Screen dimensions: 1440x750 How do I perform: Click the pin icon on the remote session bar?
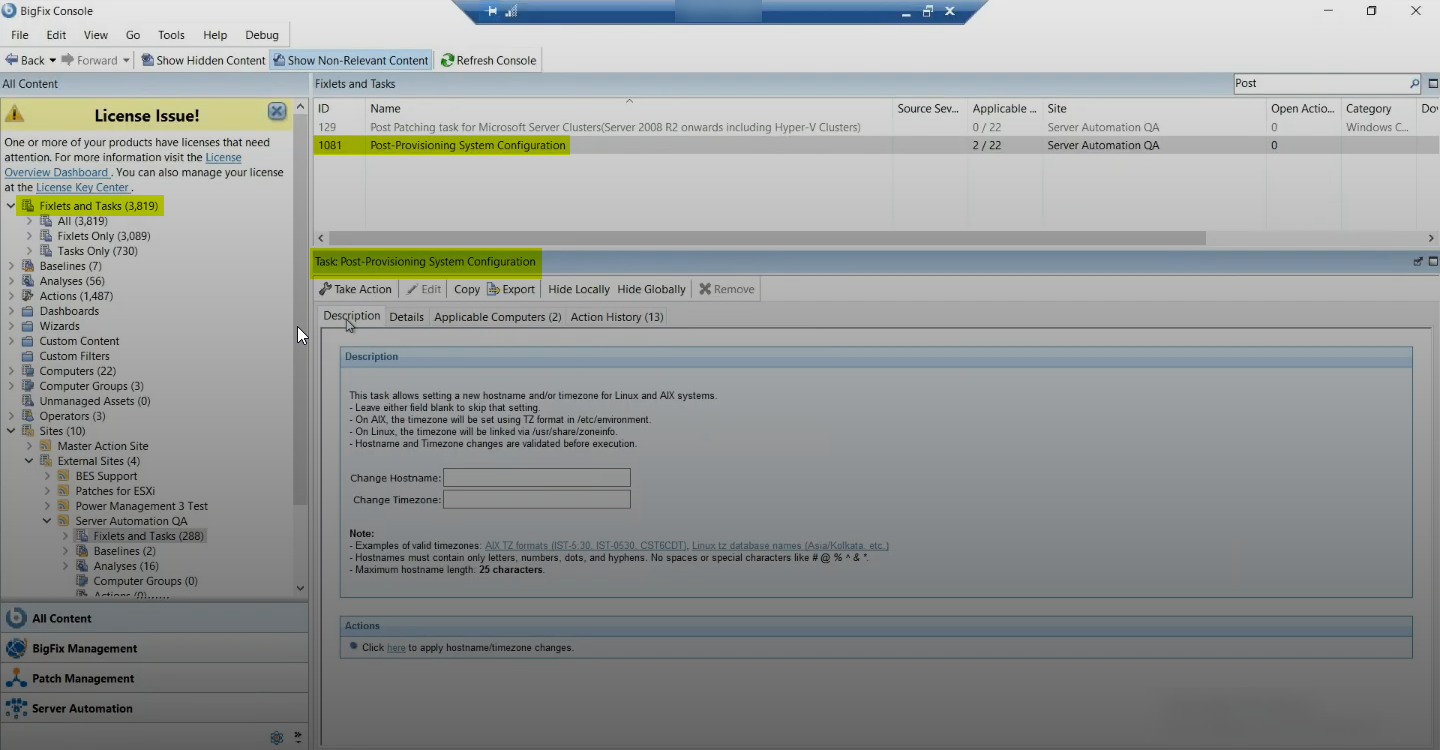(x=491, y=11)
